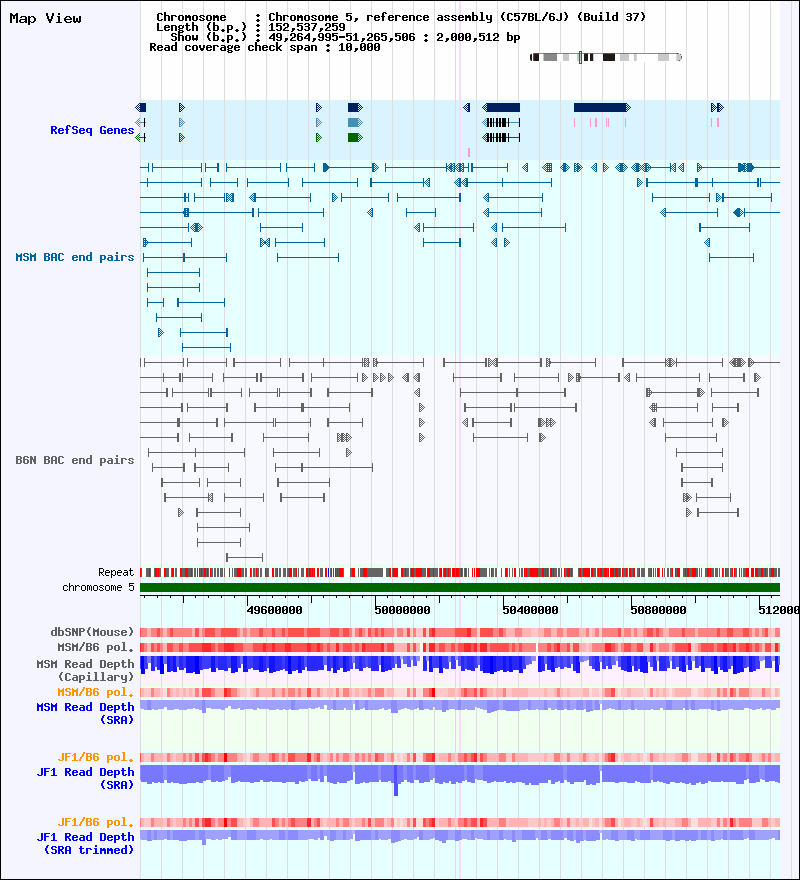The height and width of the screenshot is (880, 800).
Task: Click the rightmost RefSeq gene arrows
Action: coord(717,107)
